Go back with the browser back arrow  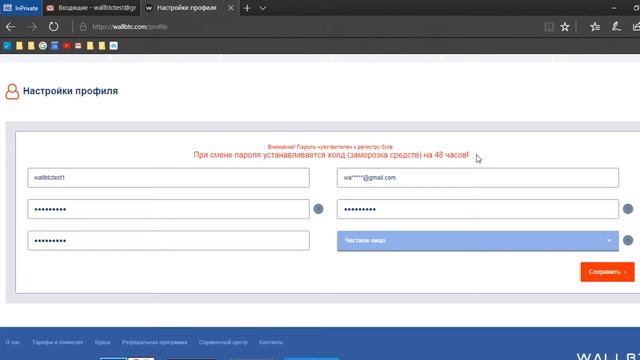[x=10, y=27]
